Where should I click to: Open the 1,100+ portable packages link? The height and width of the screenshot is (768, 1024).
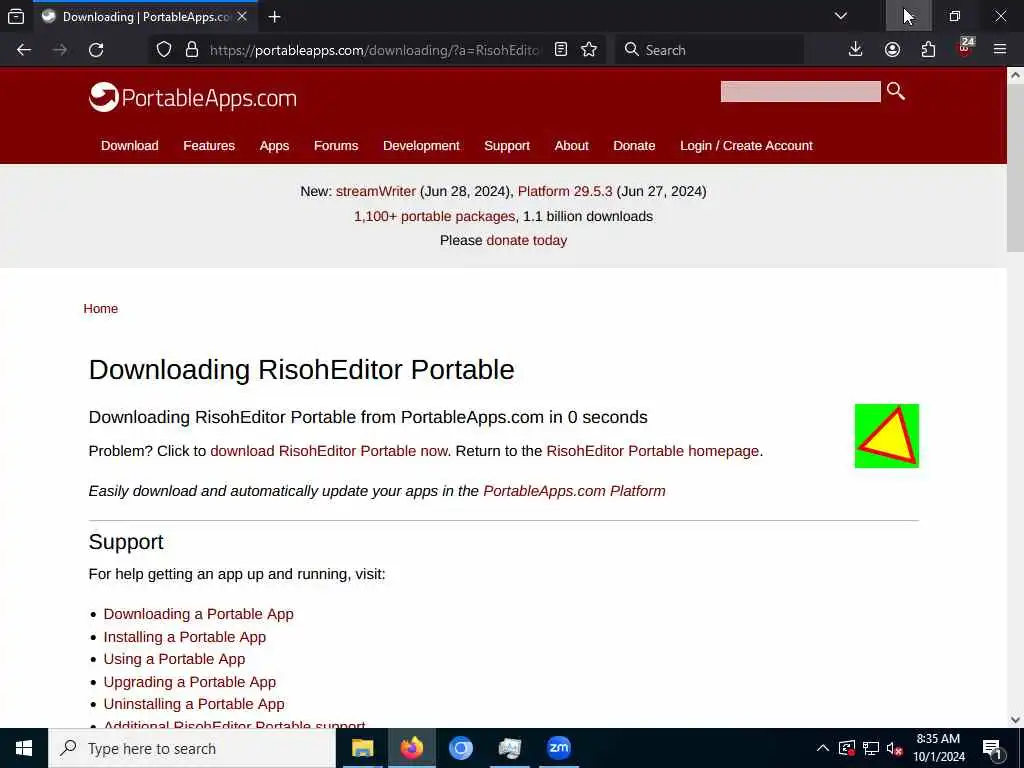pyautogui.click(x=434, y=216)
